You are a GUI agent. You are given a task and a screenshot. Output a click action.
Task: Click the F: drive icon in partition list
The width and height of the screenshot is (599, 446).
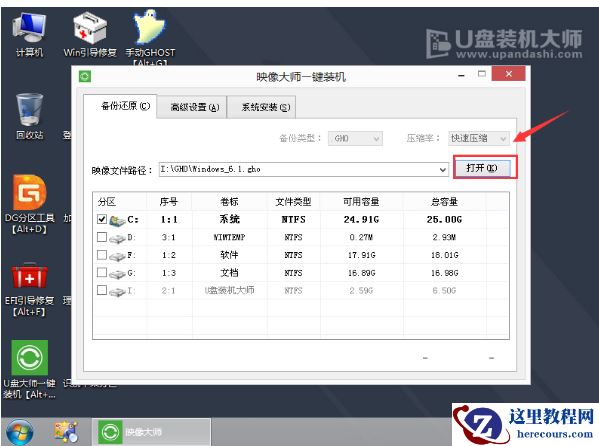tap(117, 256)
